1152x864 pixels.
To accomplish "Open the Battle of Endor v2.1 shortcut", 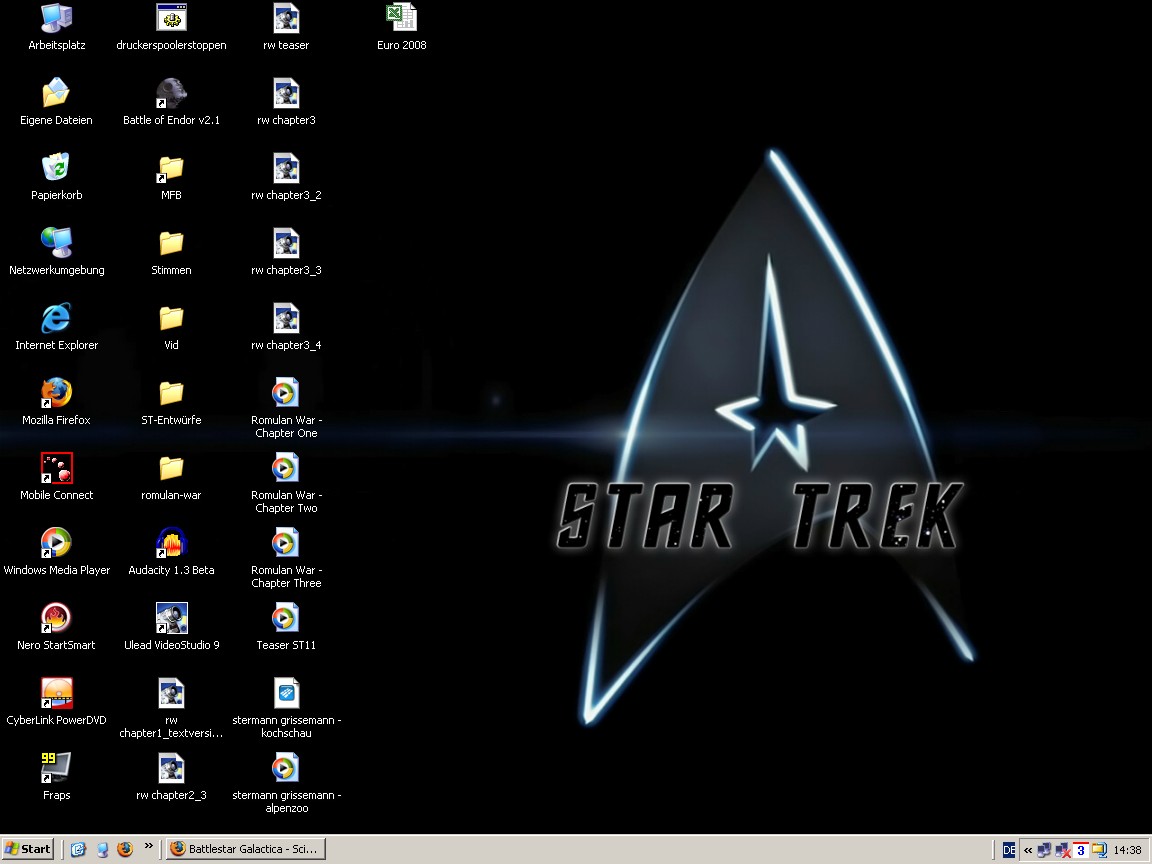I will (x=171, y=93).
